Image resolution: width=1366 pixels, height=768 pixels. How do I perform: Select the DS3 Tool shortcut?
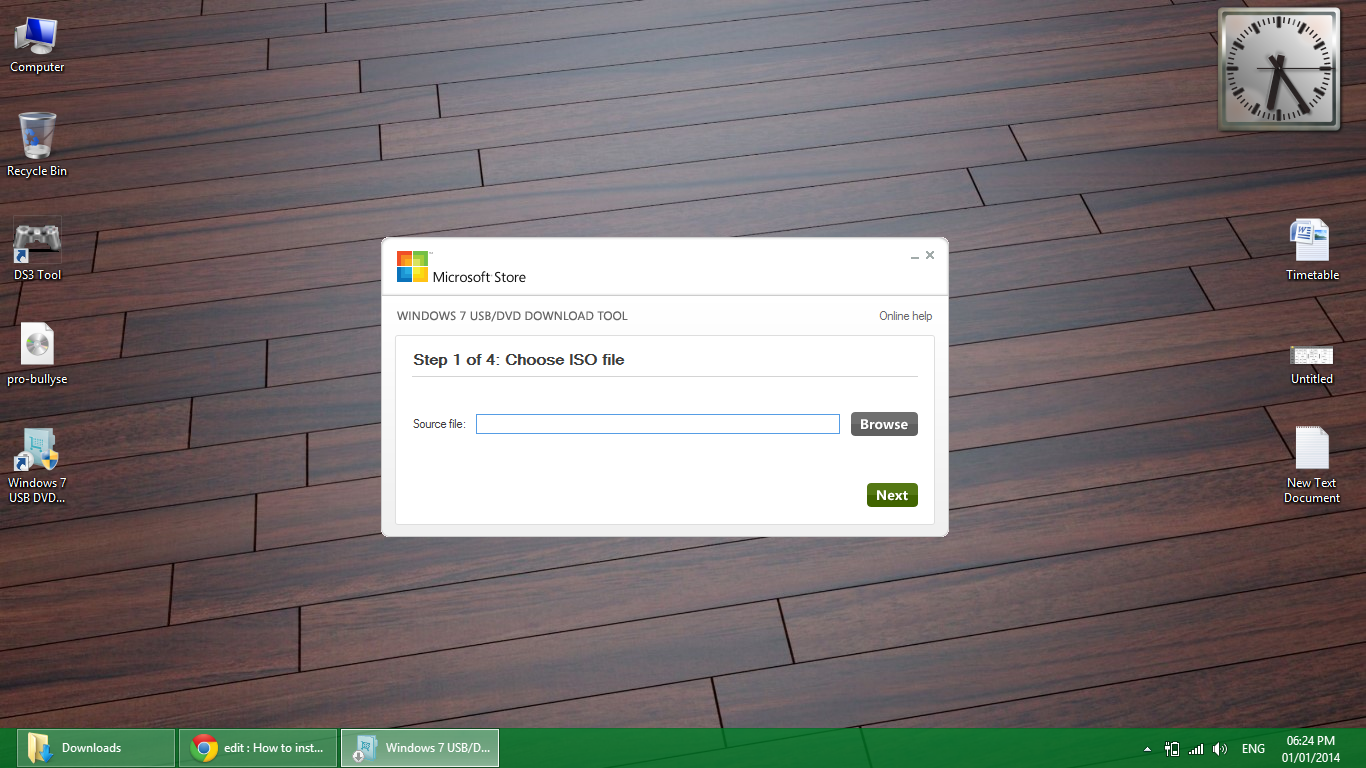(37, 250)
